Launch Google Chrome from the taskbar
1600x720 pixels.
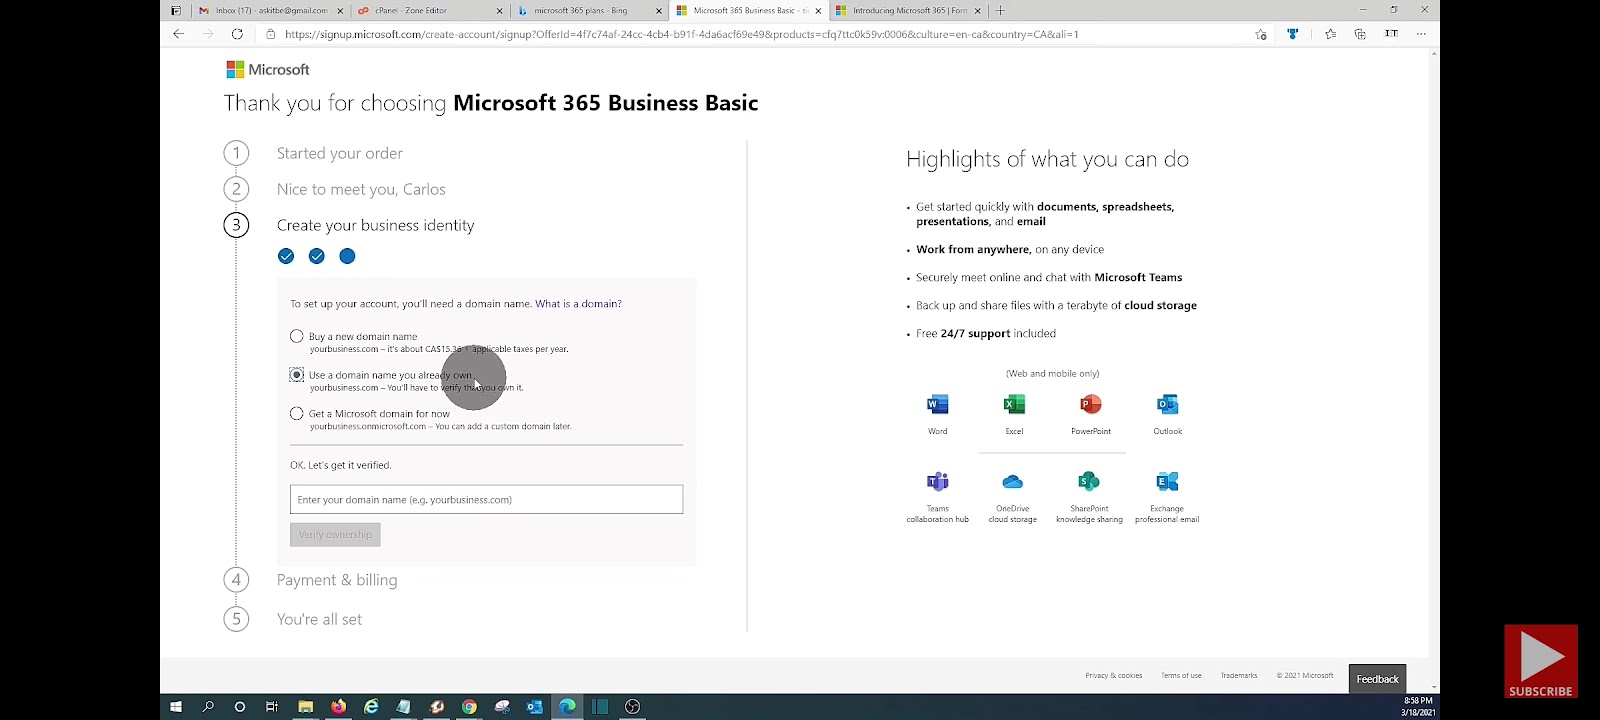click(469, 707)
